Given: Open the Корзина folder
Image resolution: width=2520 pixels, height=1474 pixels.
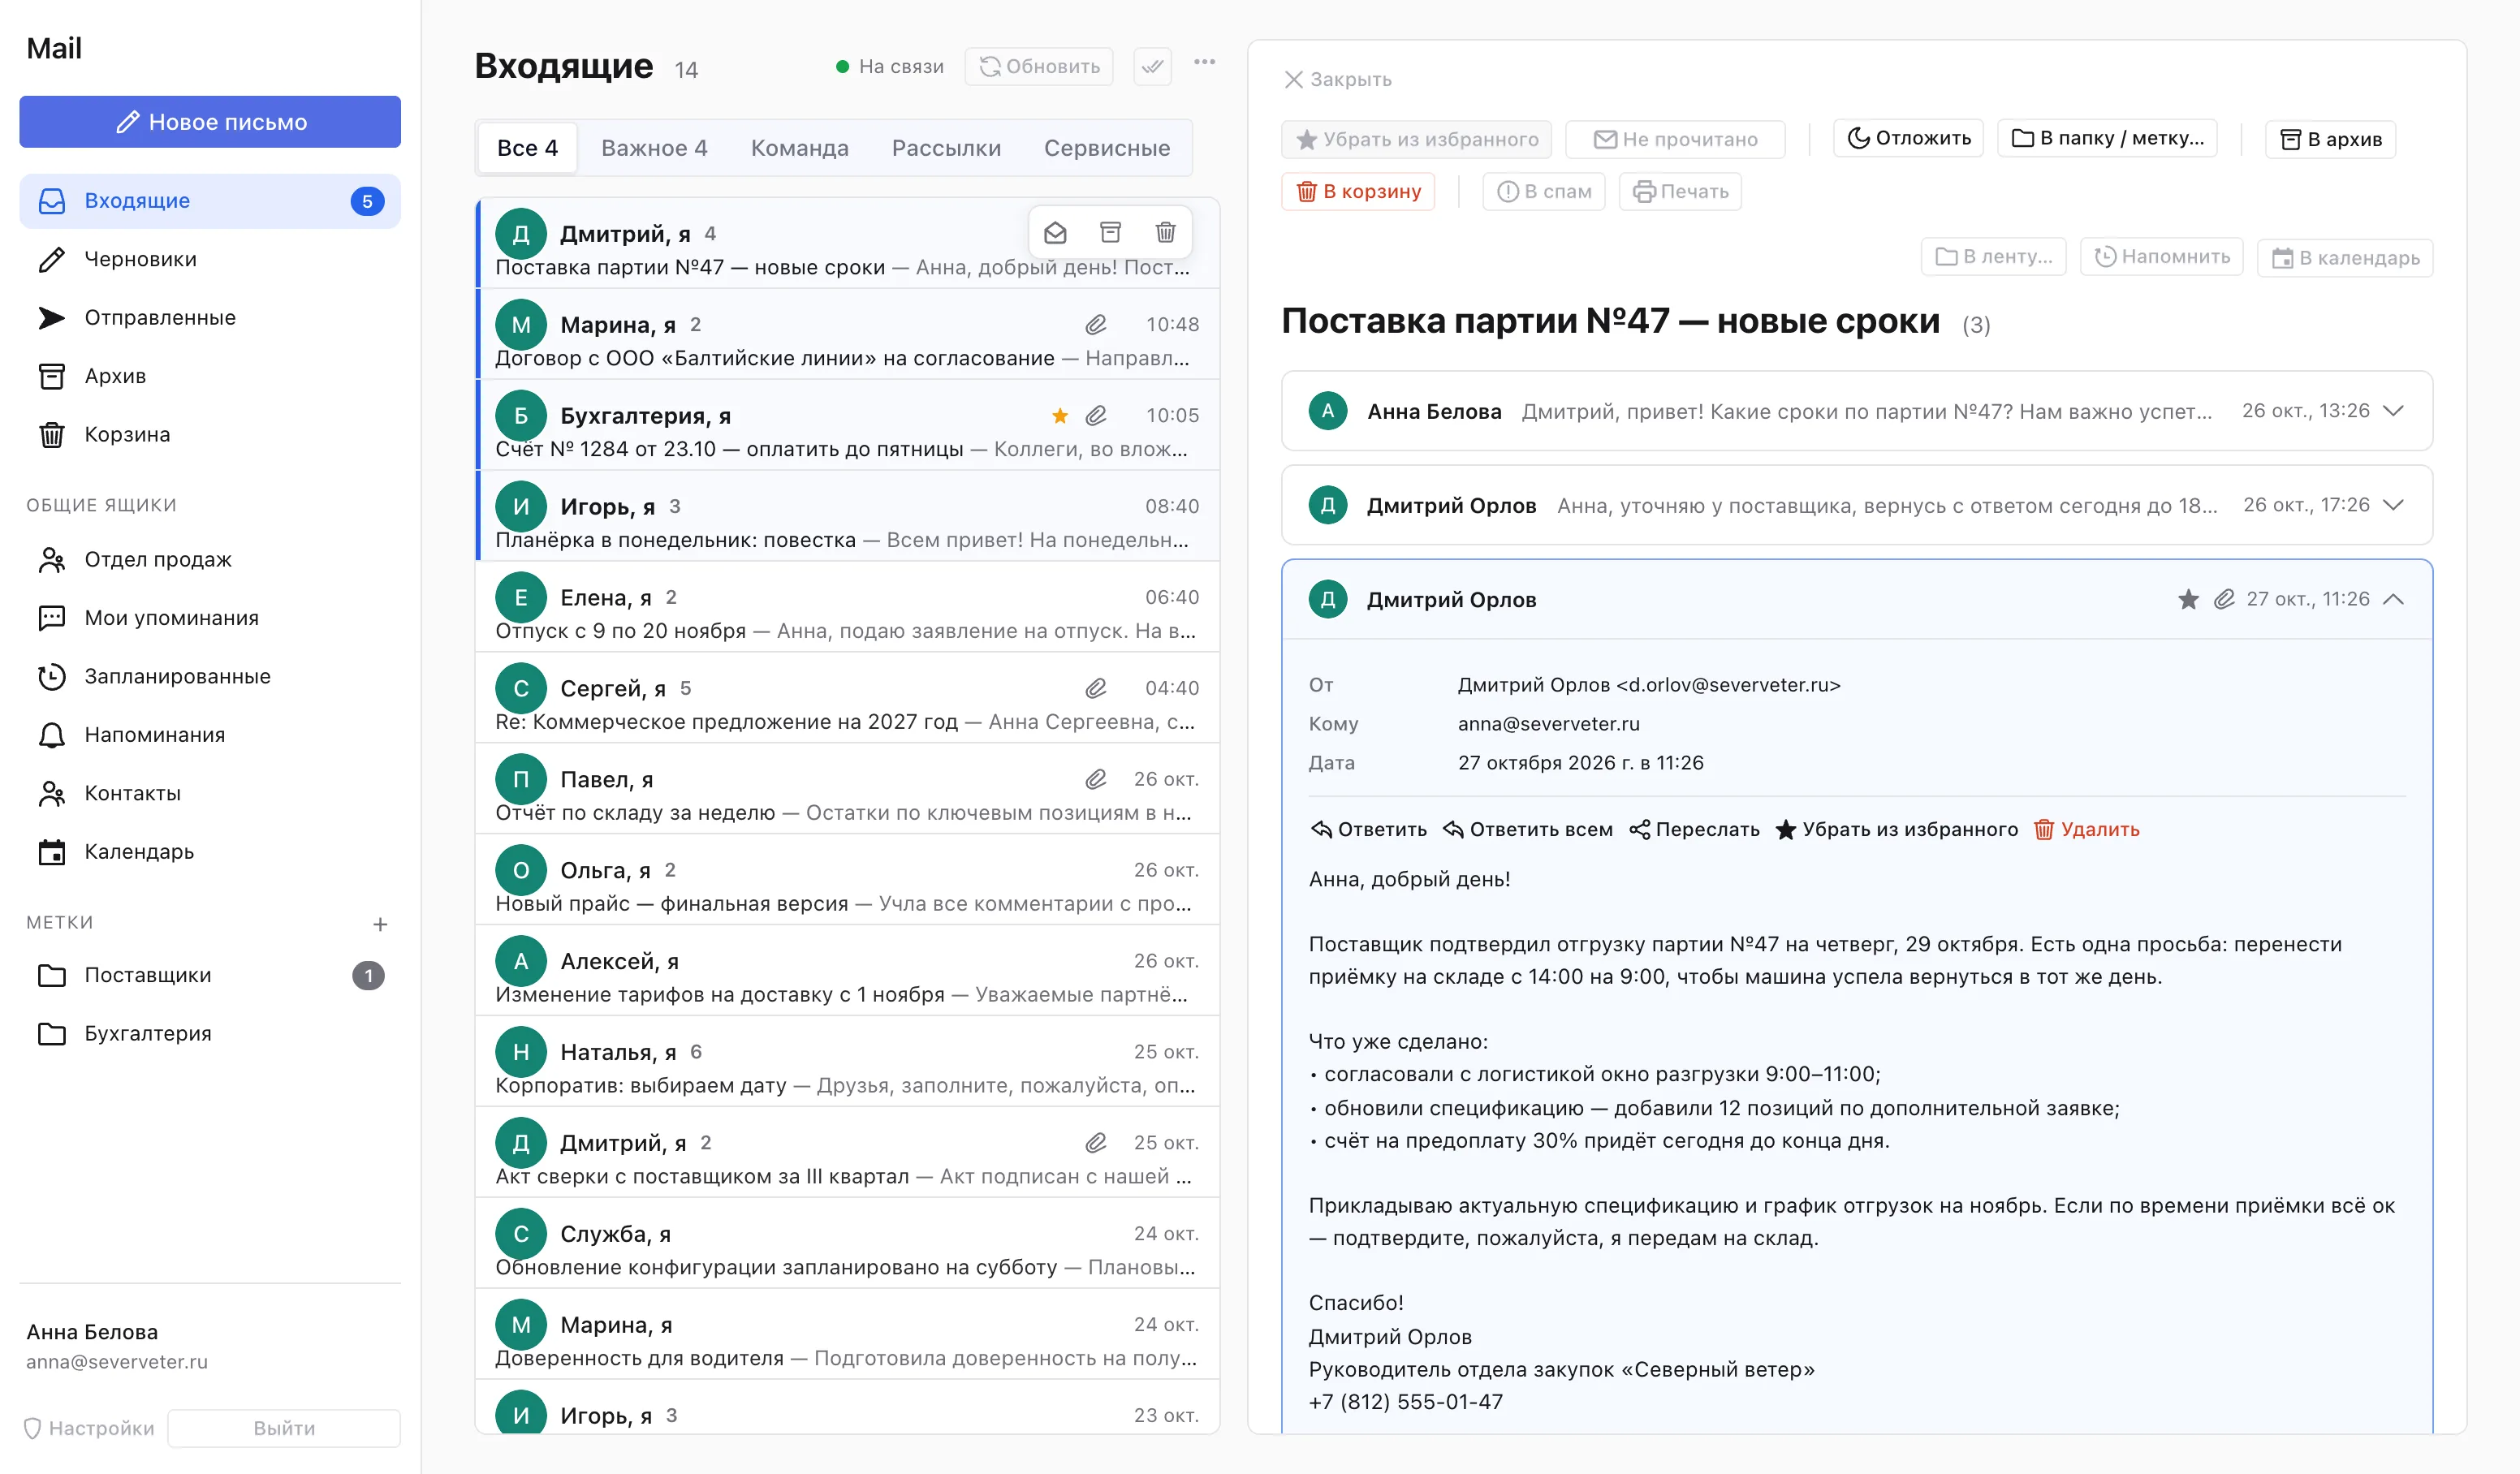Looking at the screenshot, I should (x=210, y=434).
